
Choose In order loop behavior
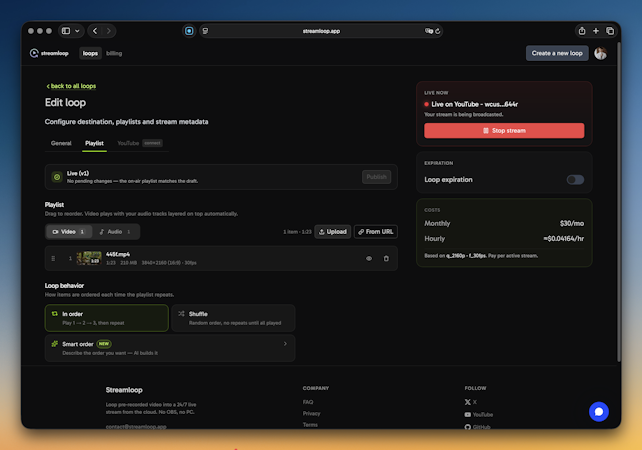(x=106, y=318)
